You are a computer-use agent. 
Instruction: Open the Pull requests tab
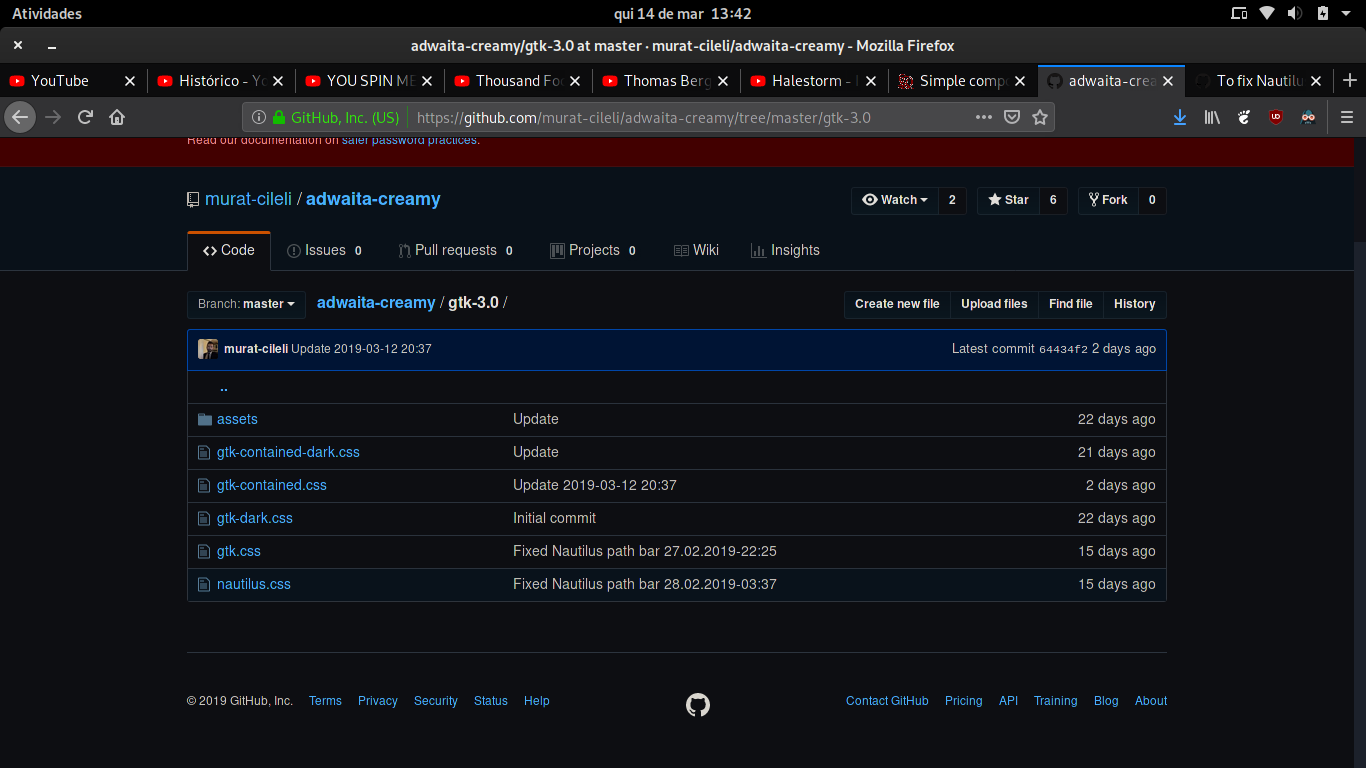pos(455,250)
